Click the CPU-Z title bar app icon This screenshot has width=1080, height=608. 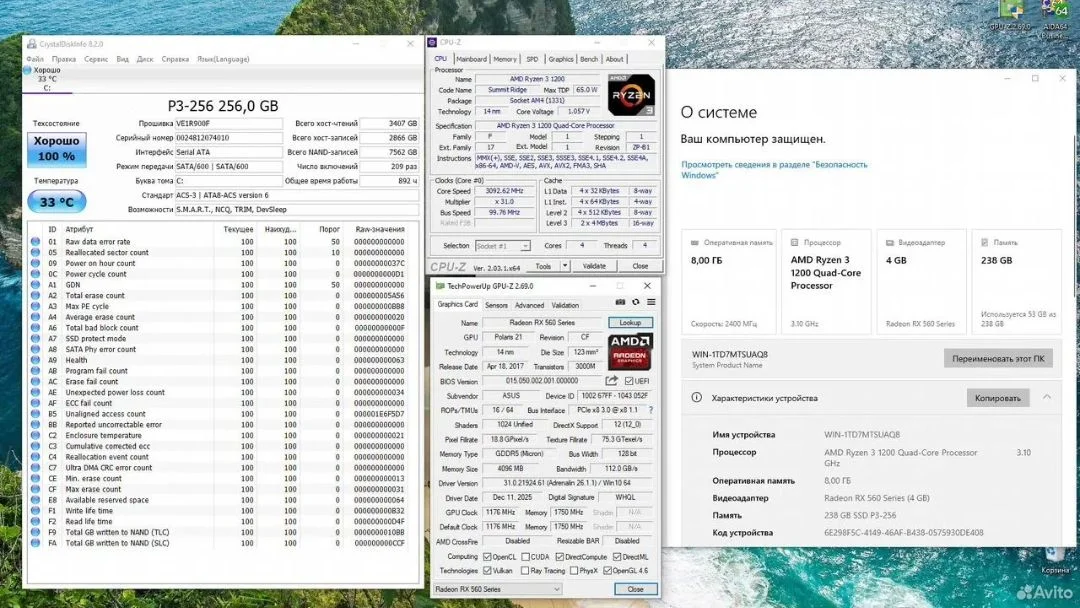pos(432,42)
